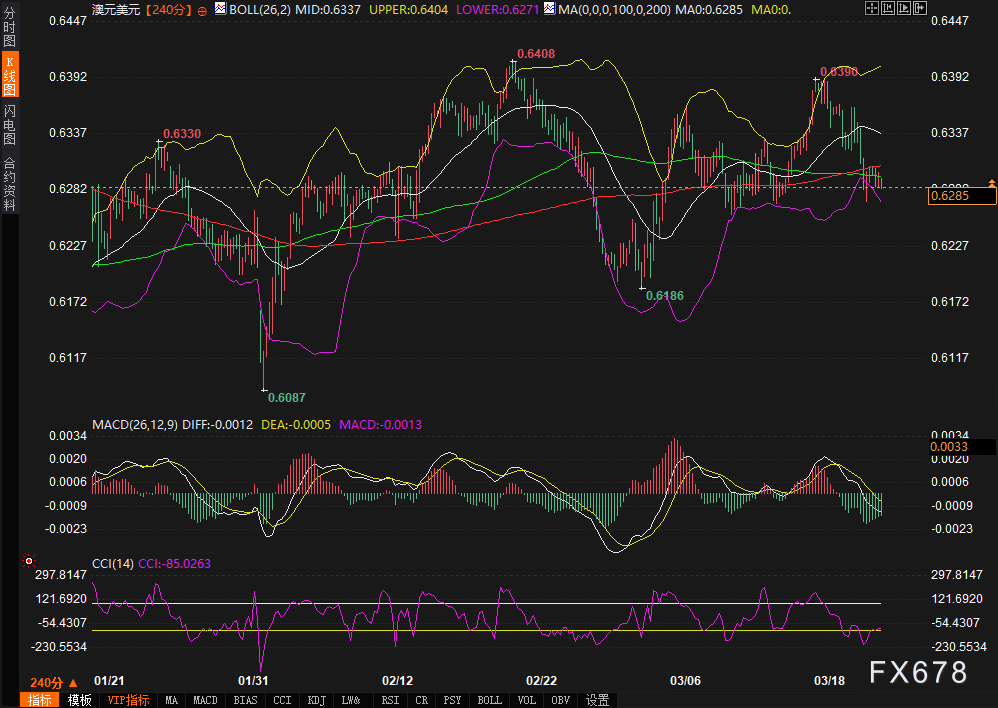Click the 0.6390 high price marker
Viewport: 998px width, 708px height.
(x=839, y=71)
